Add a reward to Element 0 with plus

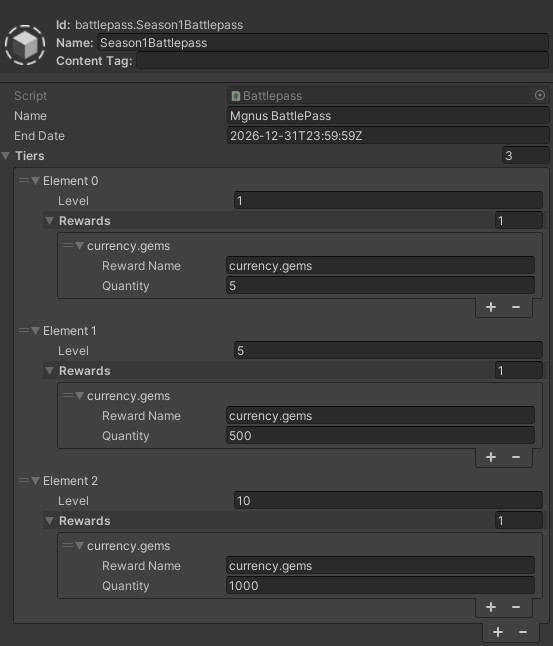click(490, 307)
